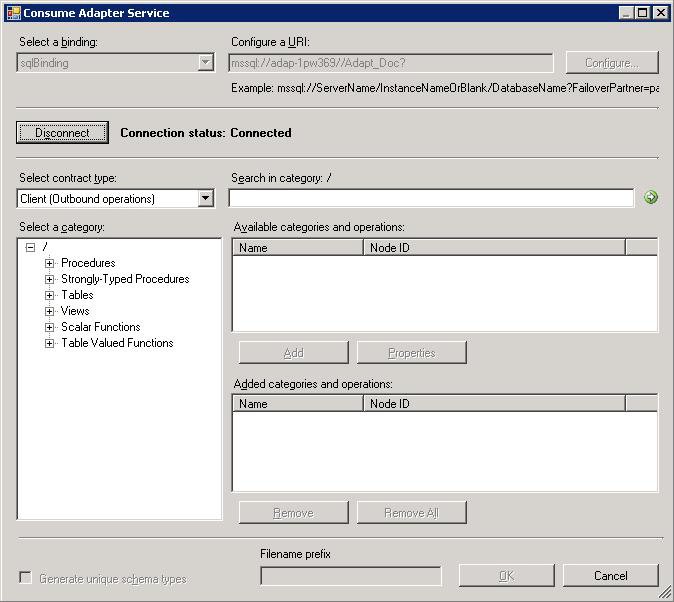Open the Select contract type dropdown

206,198
